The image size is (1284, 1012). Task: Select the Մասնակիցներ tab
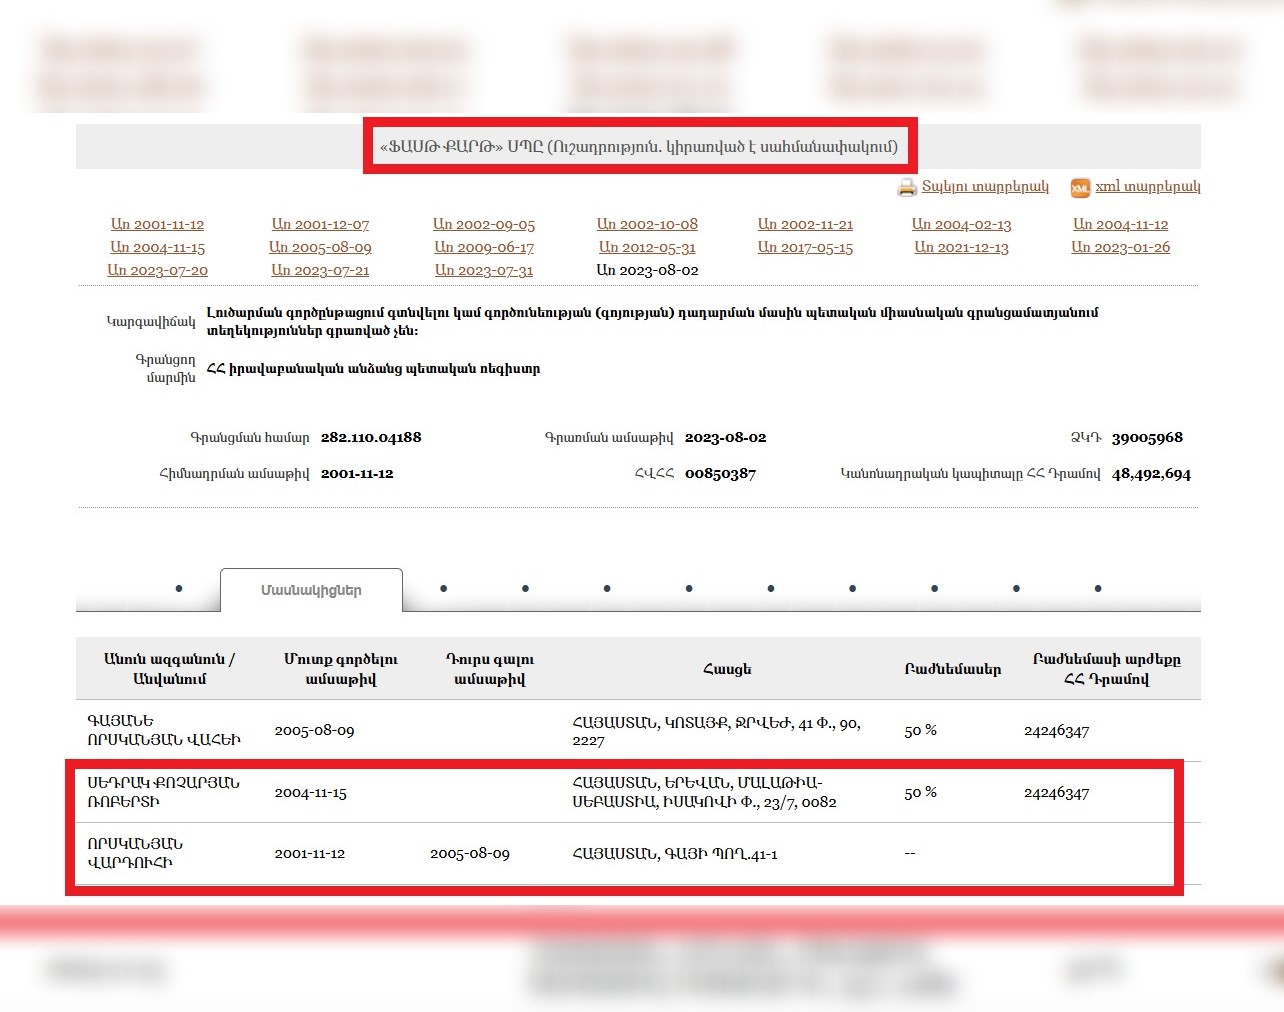311,591
